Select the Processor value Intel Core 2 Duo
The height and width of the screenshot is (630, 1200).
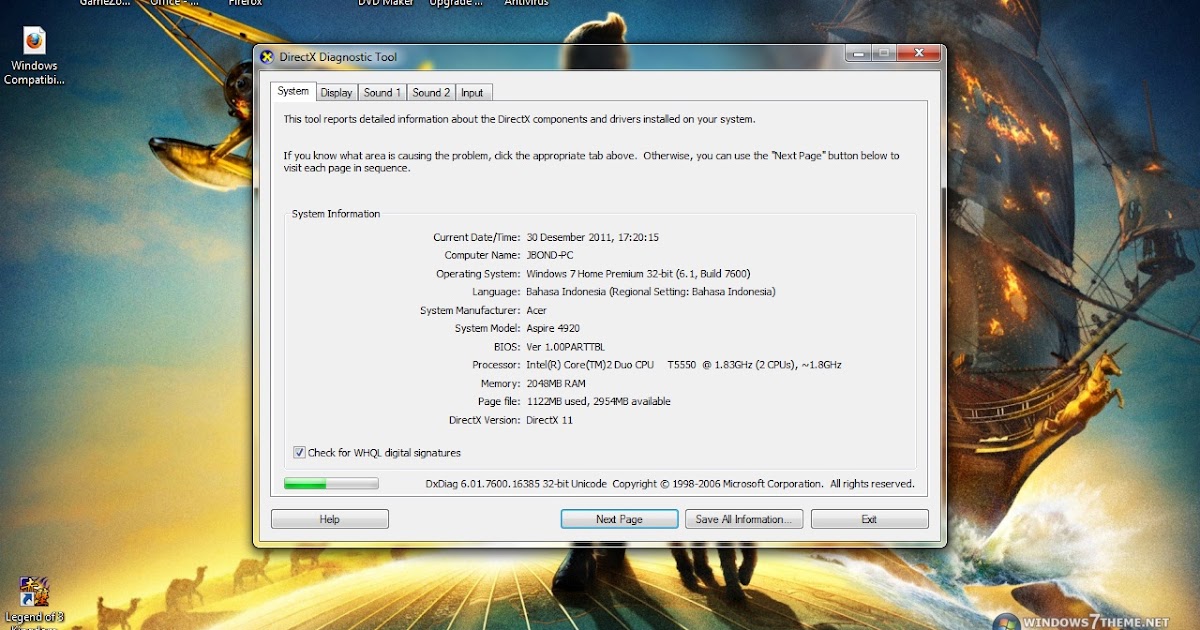(684, 365)
